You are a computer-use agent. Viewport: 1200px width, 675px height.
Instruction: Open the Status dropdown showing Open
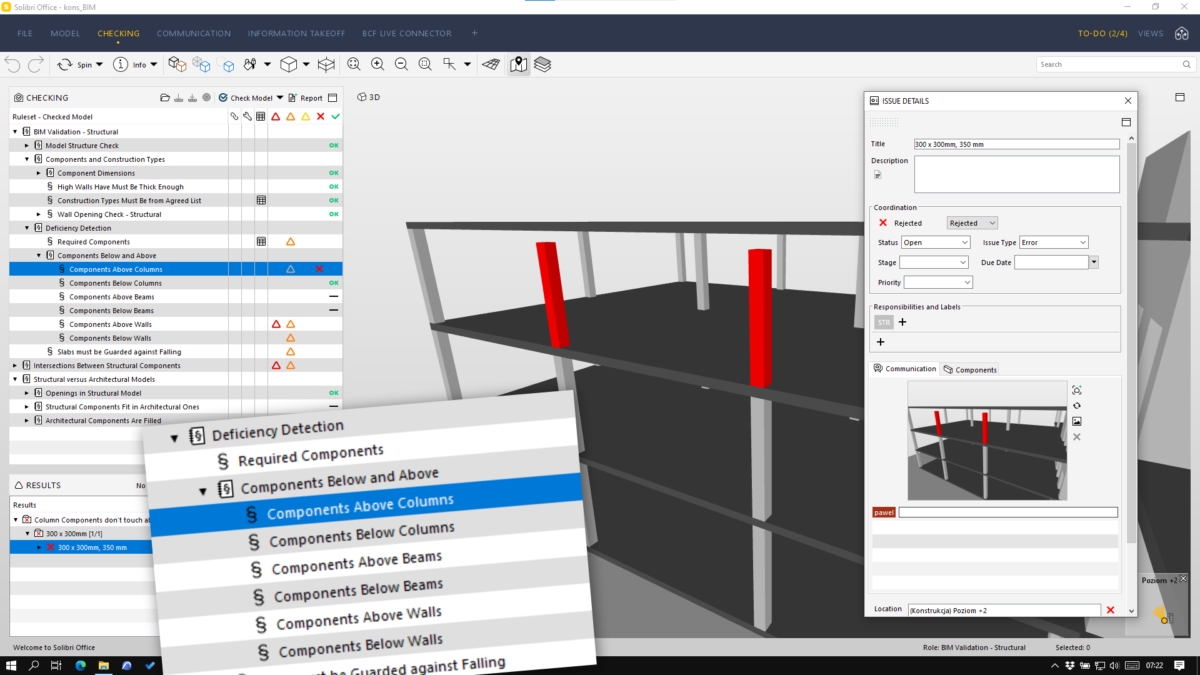click(935, 242)
